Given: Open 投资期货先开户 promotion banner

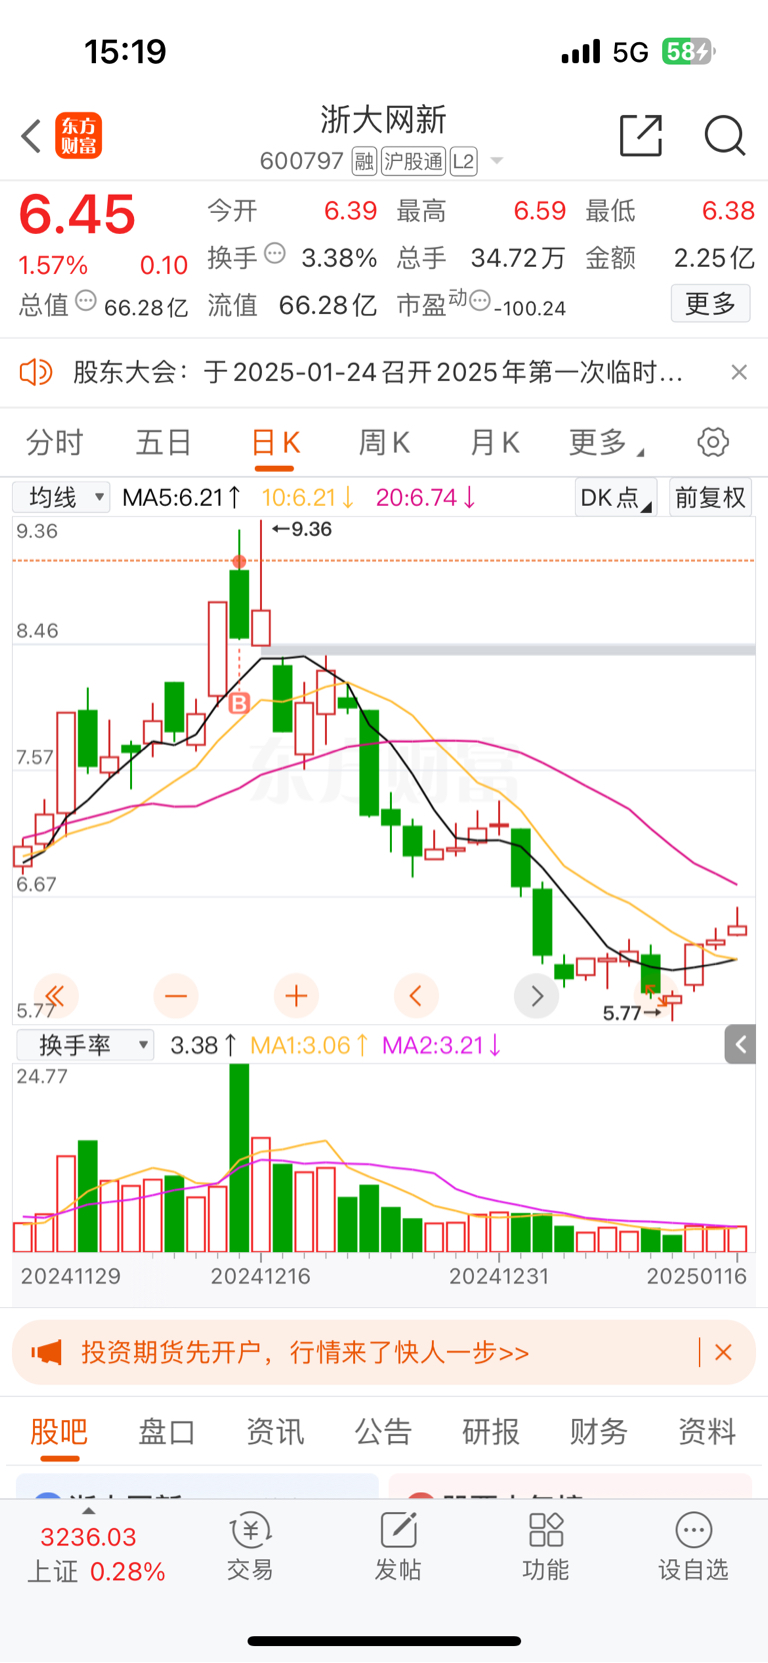Looking at the screenshot, I should [x=384, y=1353].
